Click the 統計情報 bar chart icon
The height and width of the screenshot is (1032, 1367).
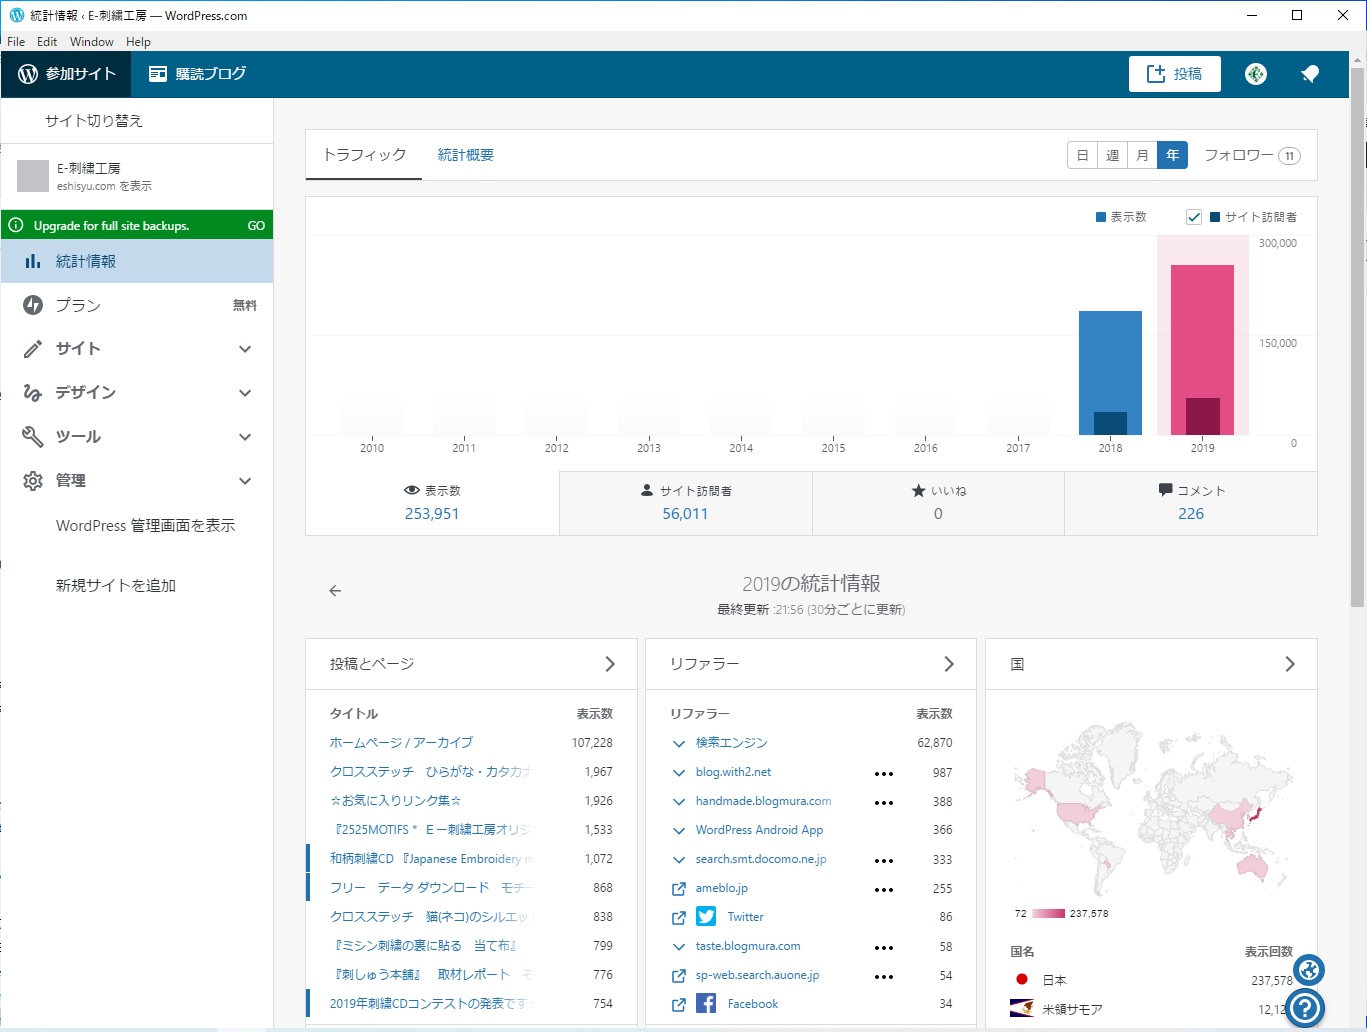(33, 261)
